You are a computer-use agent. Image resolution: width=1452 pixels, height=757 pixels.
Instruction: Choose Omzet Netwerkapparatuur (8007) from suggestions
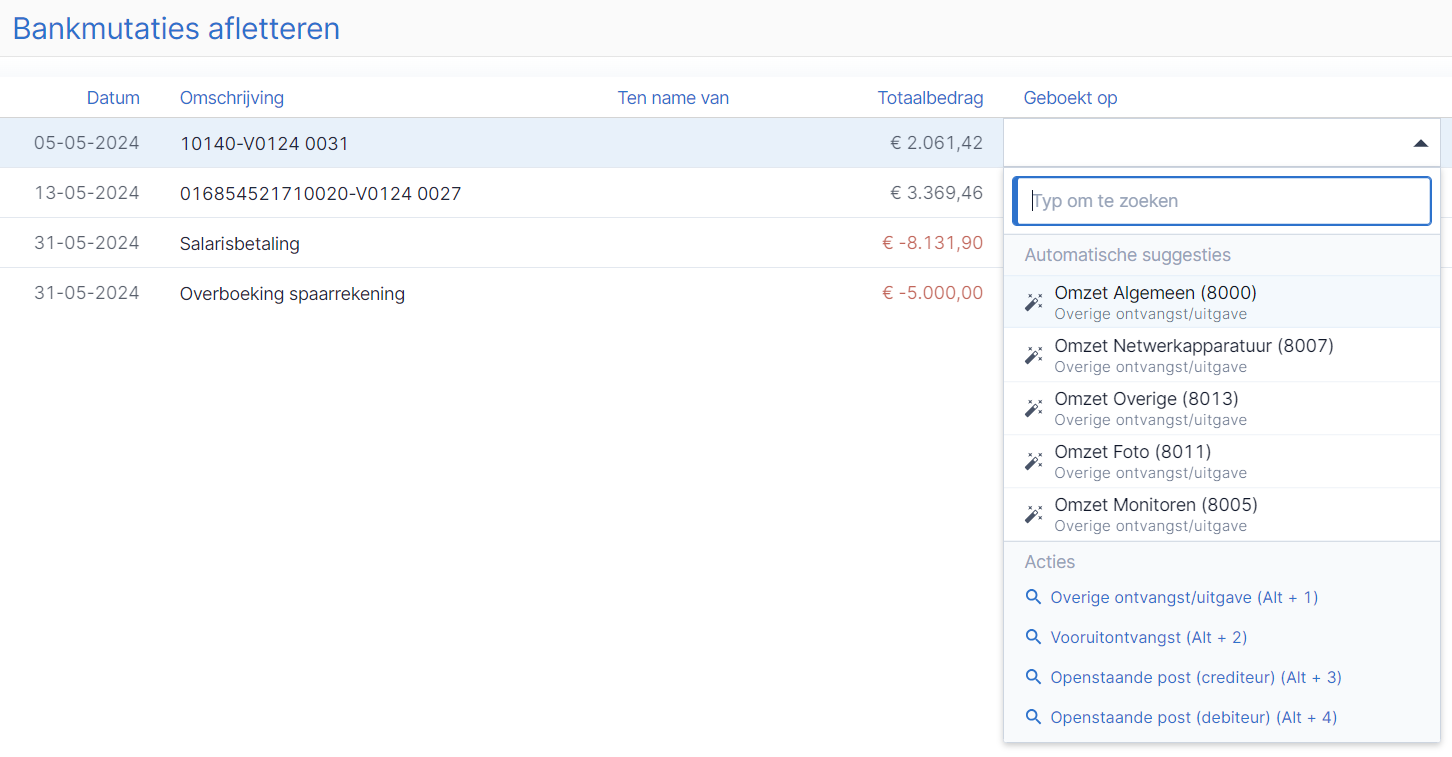coord(1222,355)
